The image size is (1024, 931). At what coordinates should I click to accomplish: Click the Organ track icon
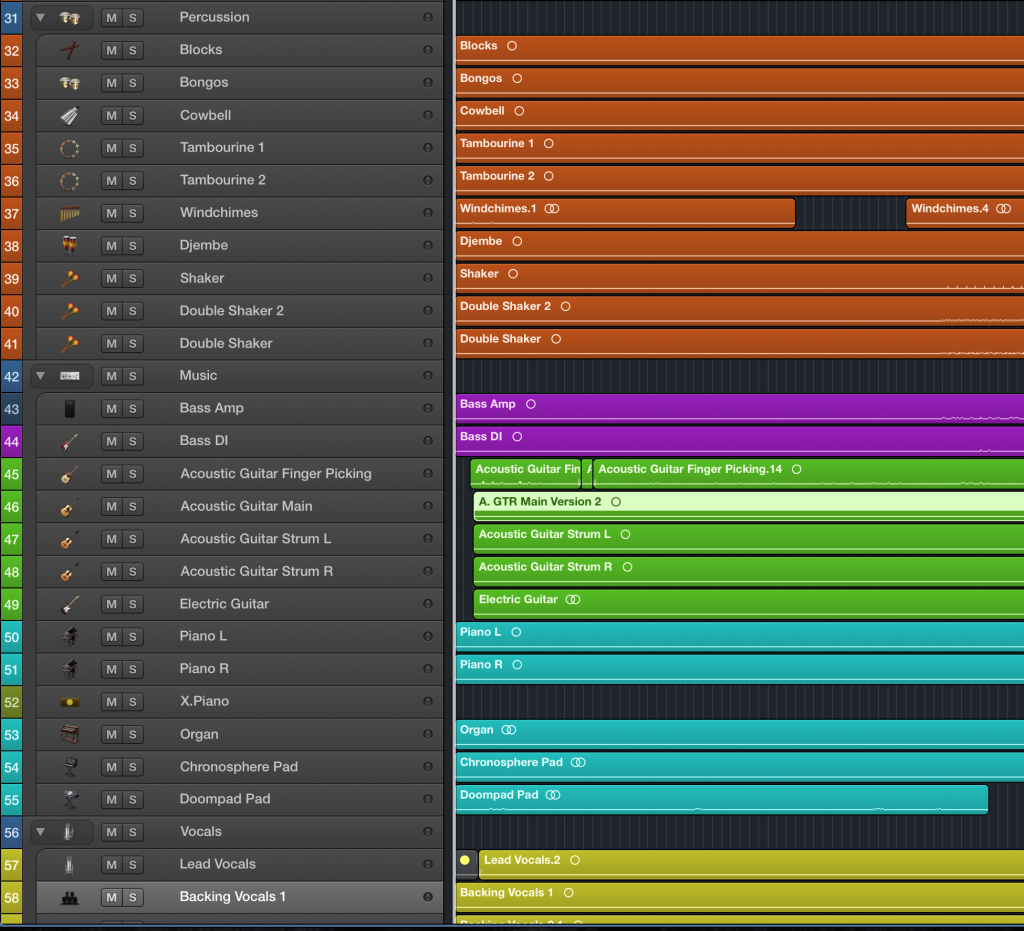tap(70, 734)
